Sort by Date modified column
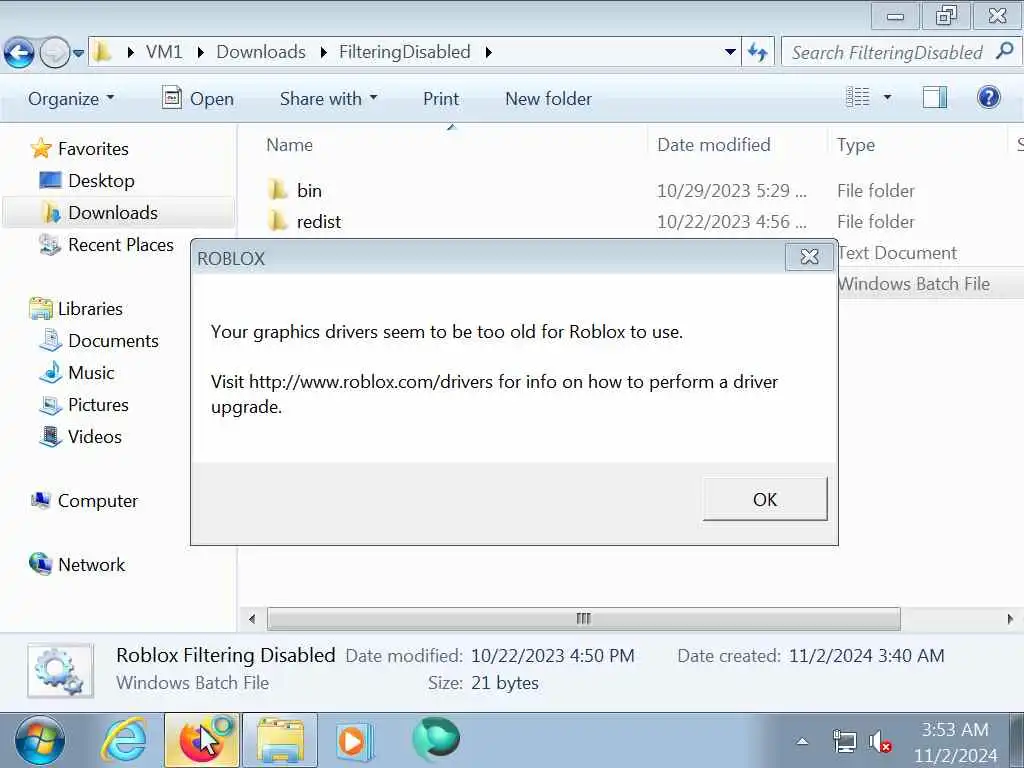This screenshot has height=768, width=1024. tap(714, 144)
